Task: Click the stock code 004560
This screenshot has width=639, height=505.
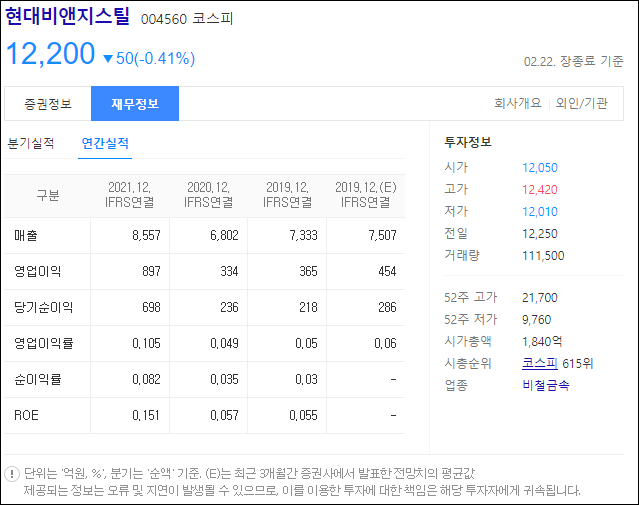Action: (x=164, y=19)
